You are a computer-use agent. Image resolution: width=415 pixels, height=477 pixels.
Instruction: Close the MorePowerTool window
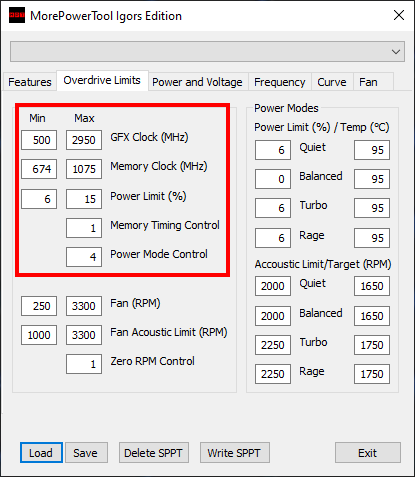click(x=399, y=15)
